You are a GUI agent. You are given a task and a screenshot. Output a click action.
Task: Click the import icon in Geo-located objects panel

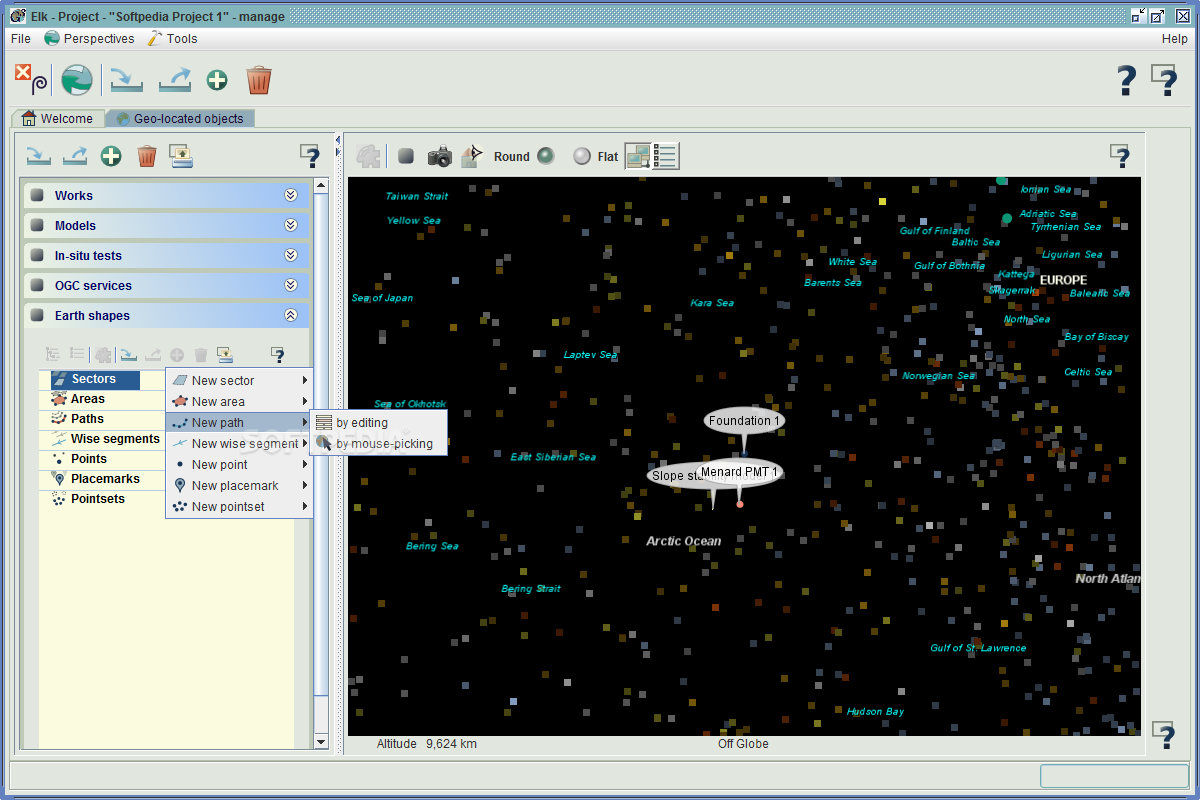(38, 156)
